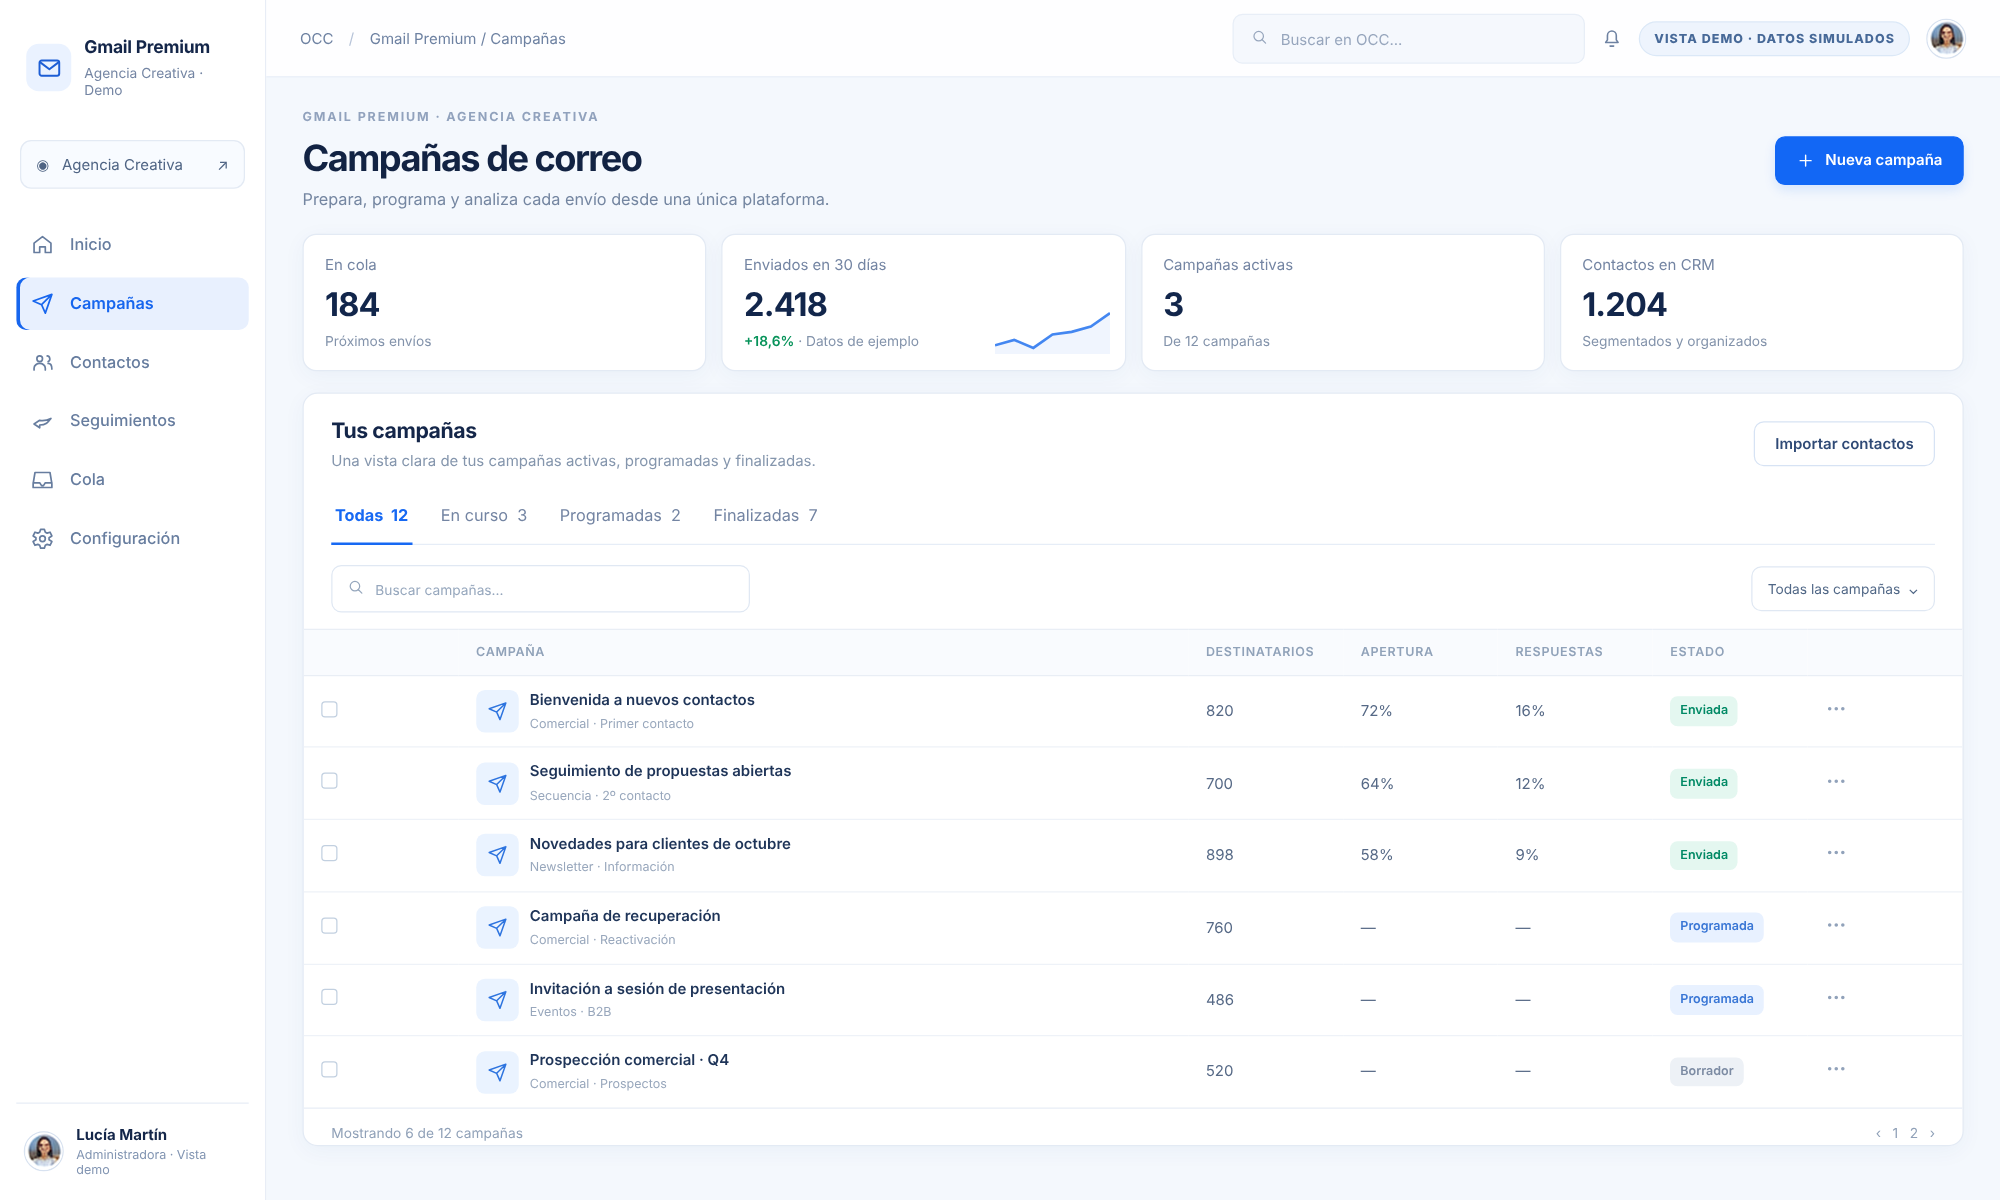
Task: Click send icon of Prospección comercial Q4
Action: [497, 1071]
